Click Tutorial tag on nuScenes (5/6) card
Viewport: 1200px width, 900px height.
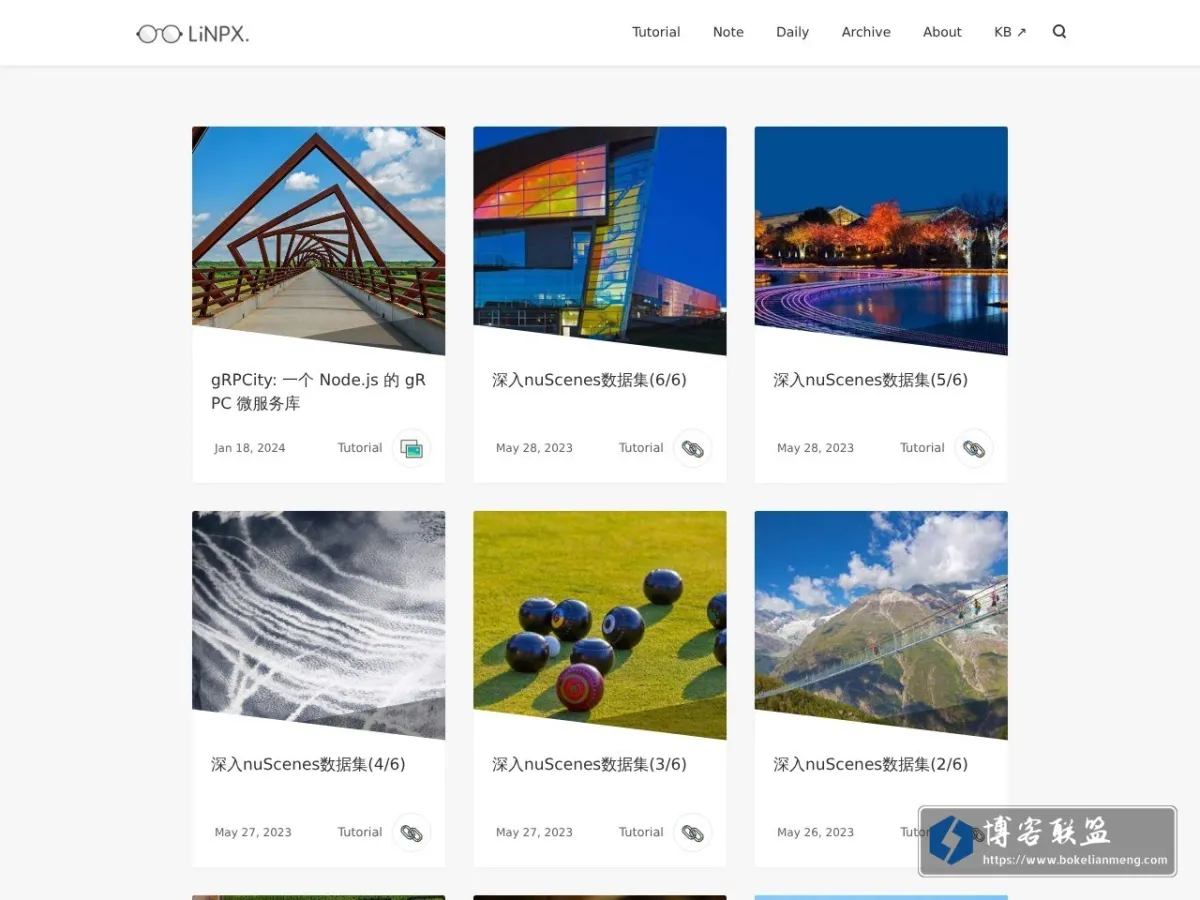tap(922, 448)
